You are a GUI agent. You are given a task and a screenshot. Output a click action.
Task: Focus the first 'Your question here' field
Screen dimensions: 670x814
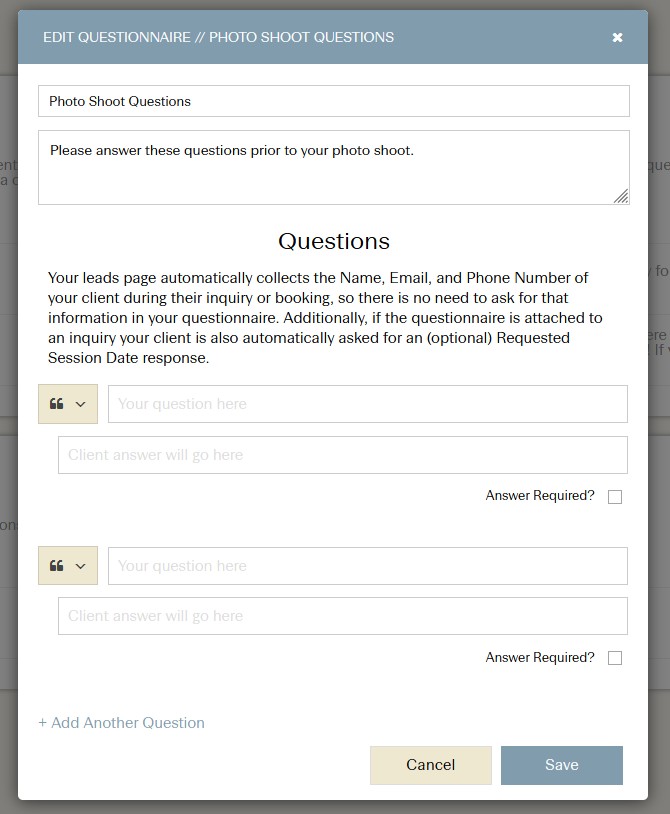[x=367, y=404]
